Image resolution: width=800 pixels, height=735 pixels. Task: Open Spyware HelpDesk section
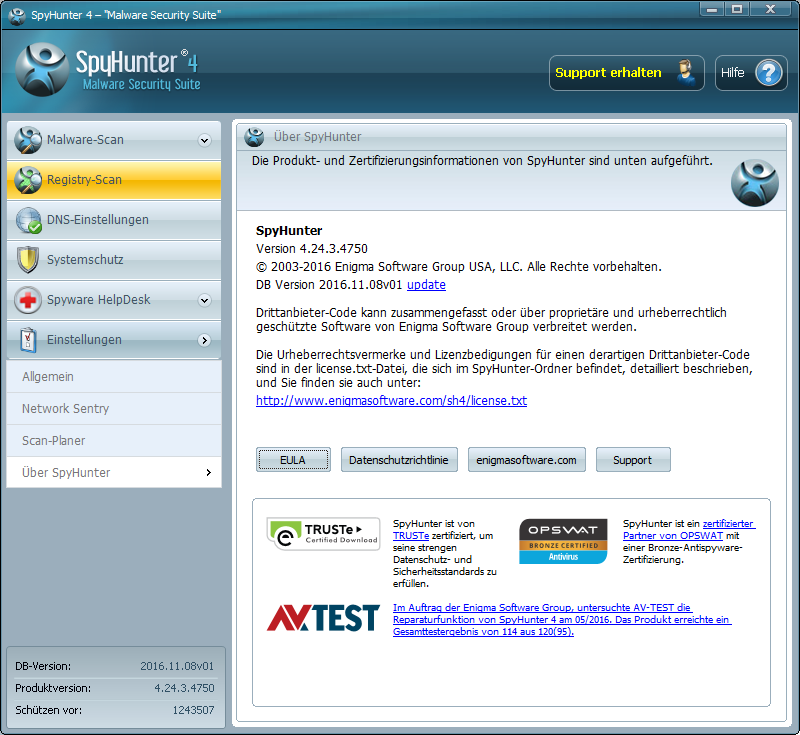pyautogui.click(x=114, y=300)
